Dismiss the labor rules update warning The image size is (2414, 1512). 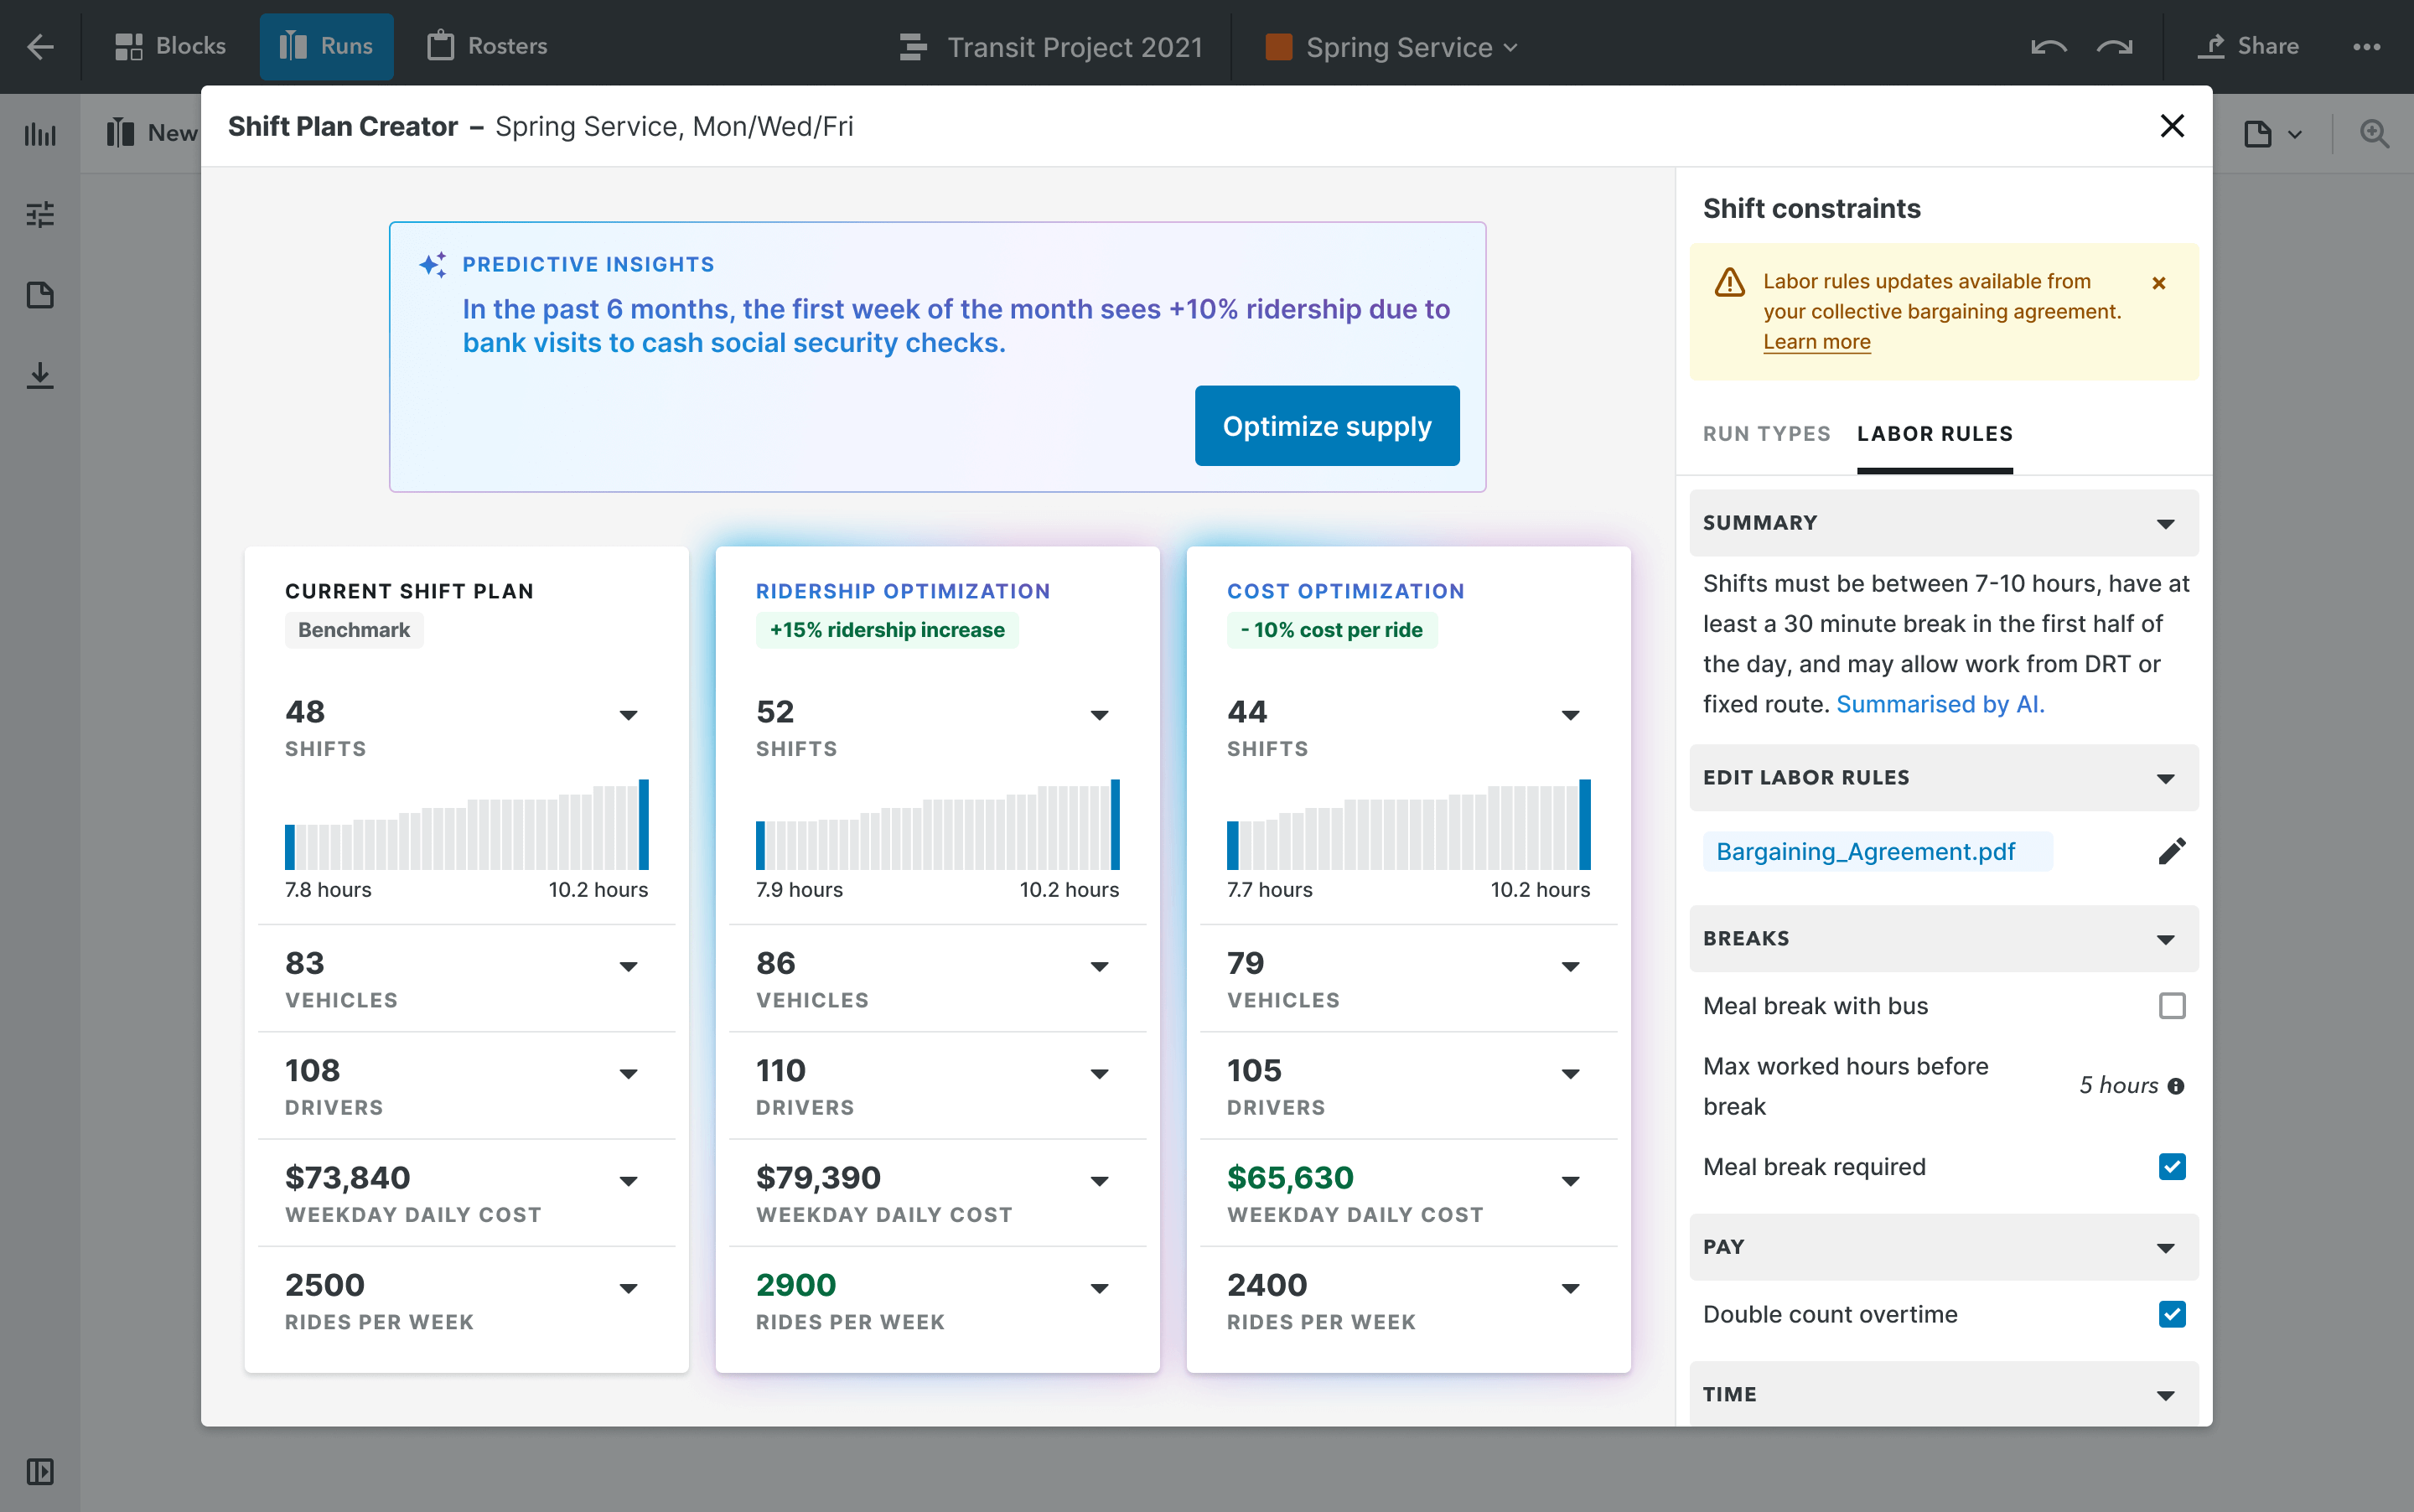pos(2159,283)
